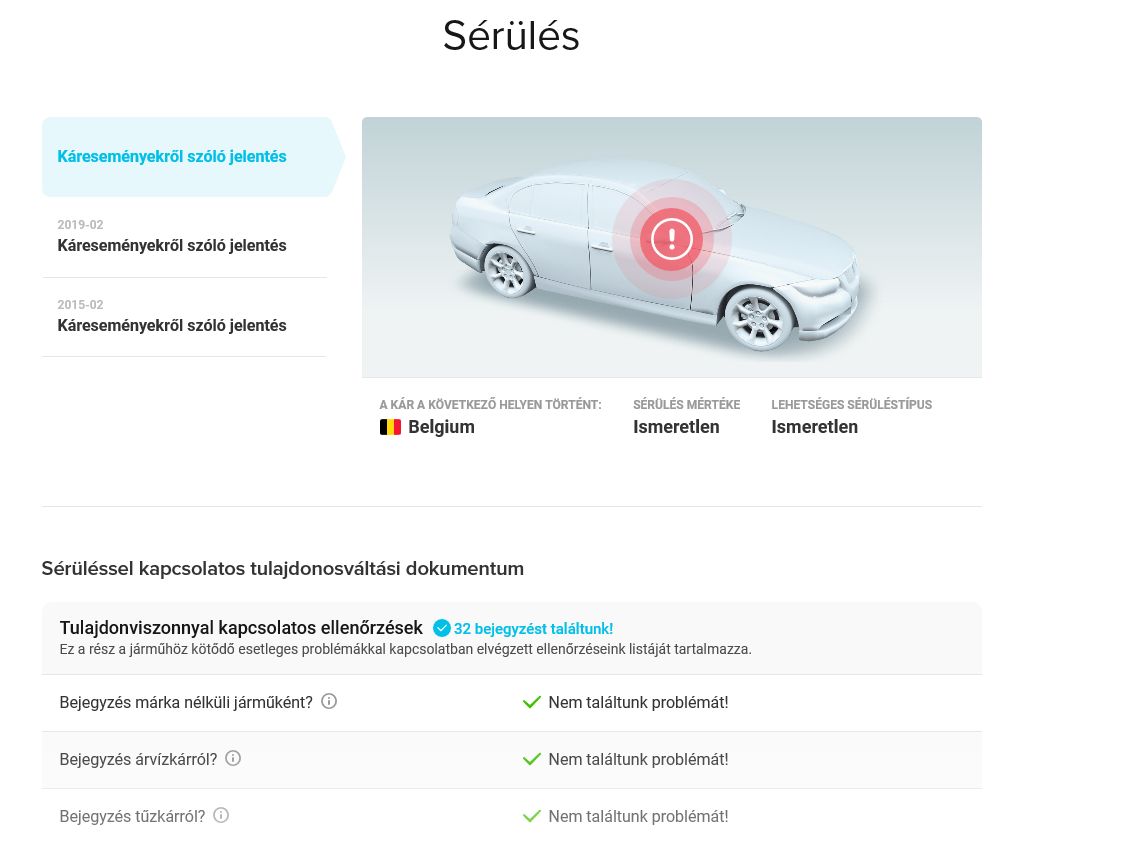This screenshot has width=1127, height=845.
Task: Click "Nem találtunk problémát!" in árvízkárról row
Action: coord(638,760)
